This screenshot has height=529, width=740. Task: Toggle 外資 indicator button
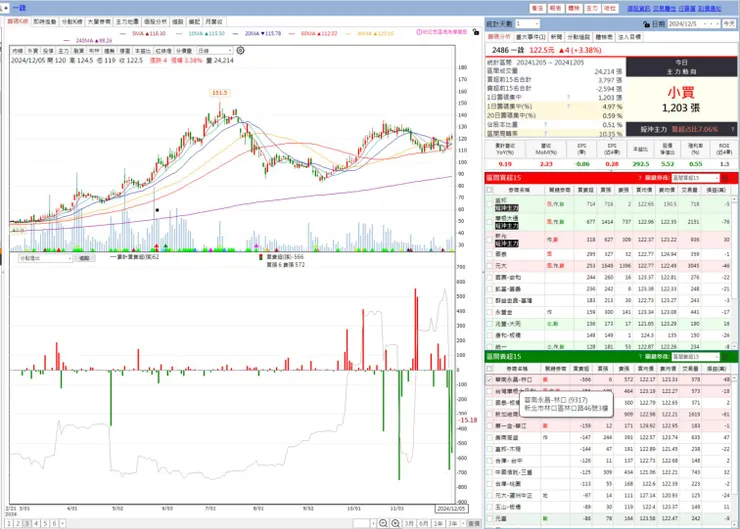pos(33,50)
